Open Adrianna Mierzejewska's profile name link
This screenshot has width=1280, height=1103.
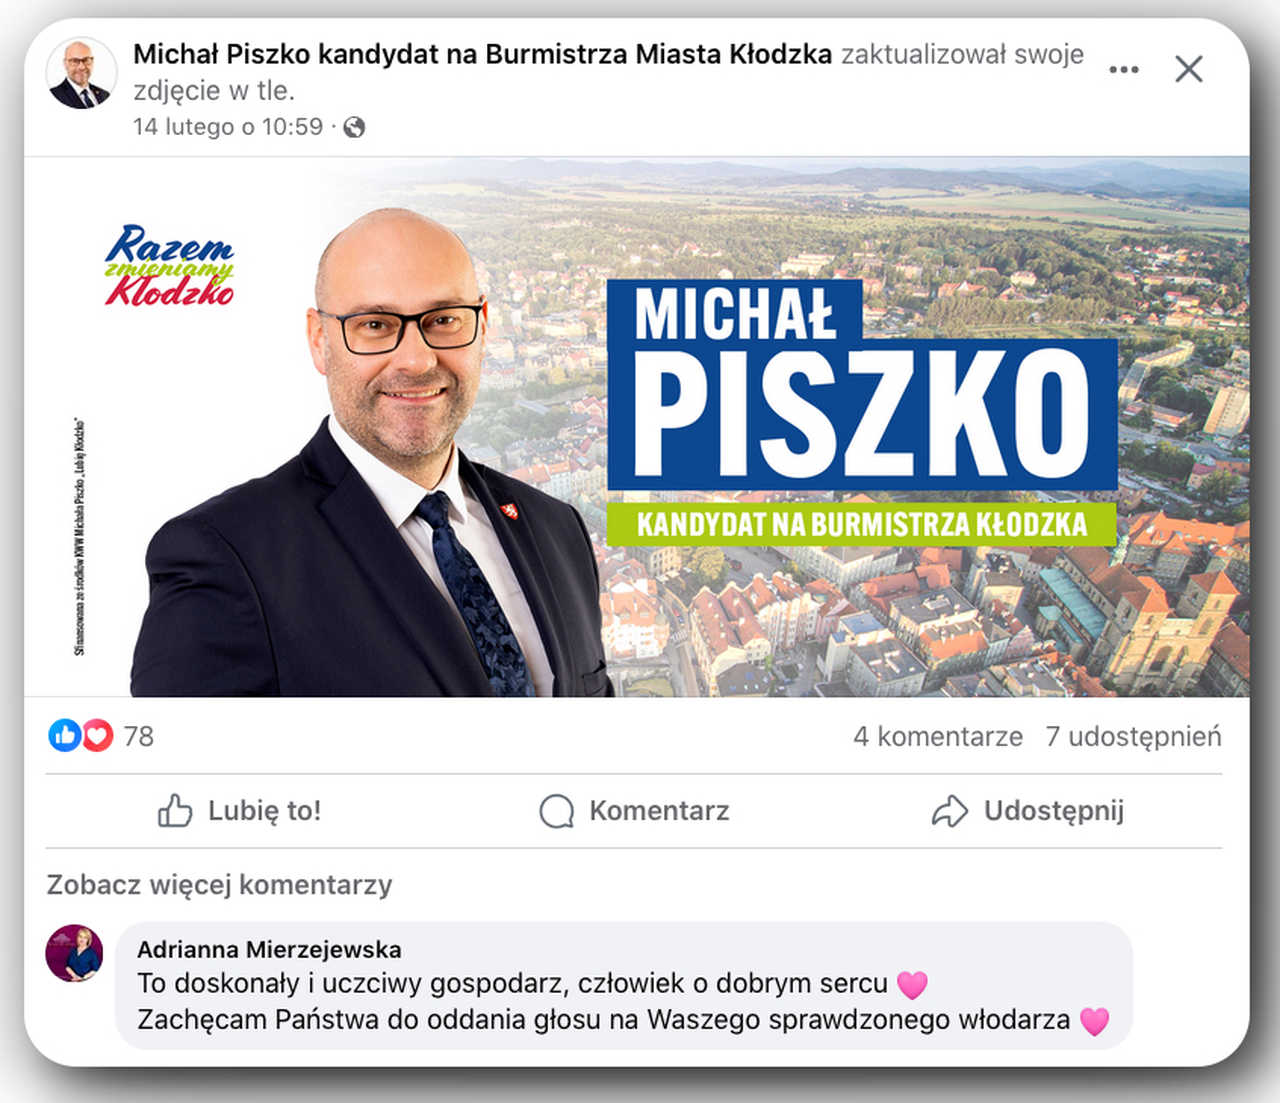click(269, 949)
